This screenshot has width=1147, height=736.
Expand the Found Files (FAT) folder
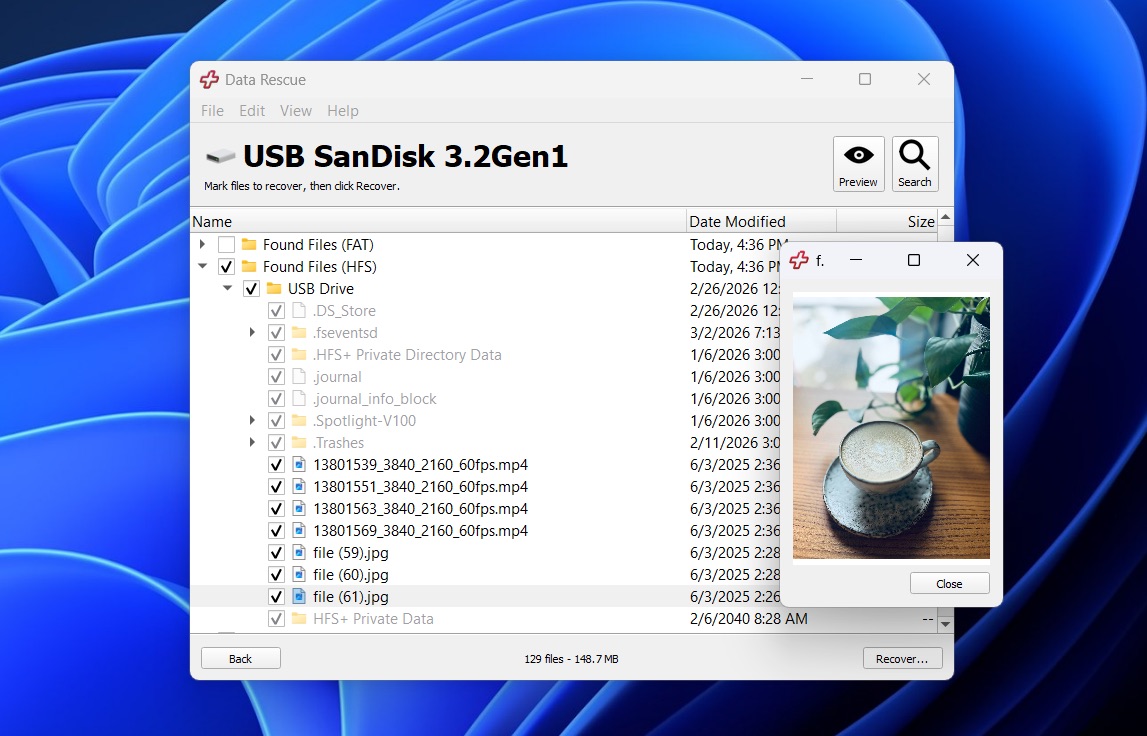pos(203,245)
